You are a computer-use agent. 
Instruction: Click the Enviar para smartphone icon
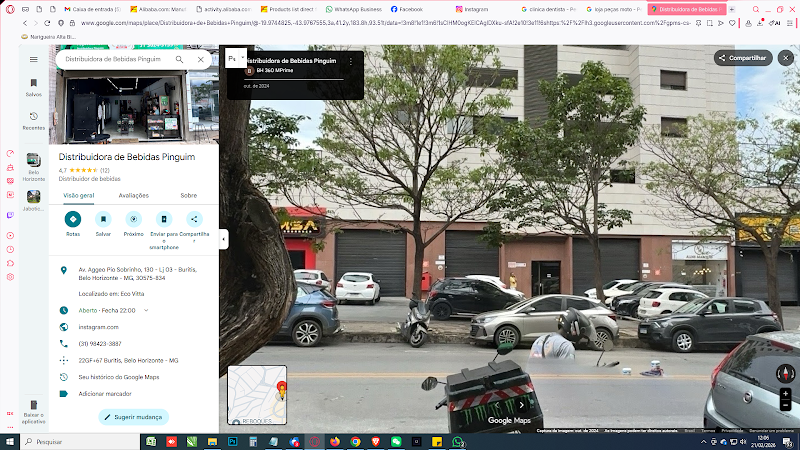tap(164, 219)
